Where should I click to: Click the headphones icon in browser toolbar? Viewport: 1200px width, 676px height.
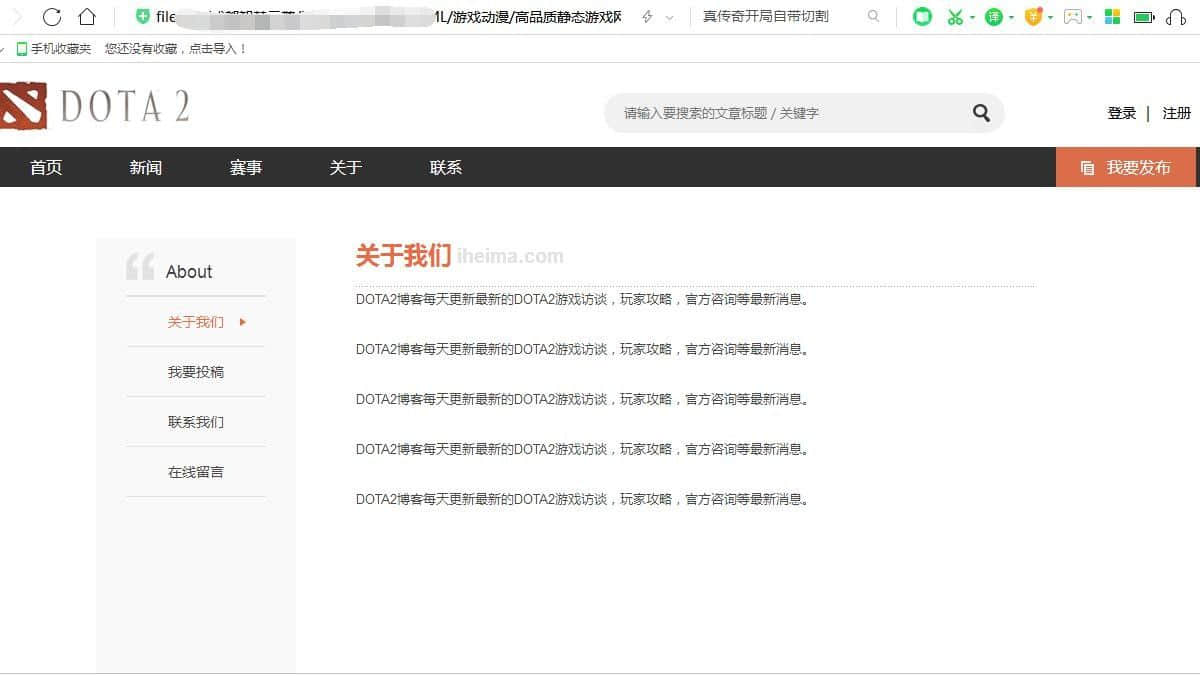pos(1176,17)
